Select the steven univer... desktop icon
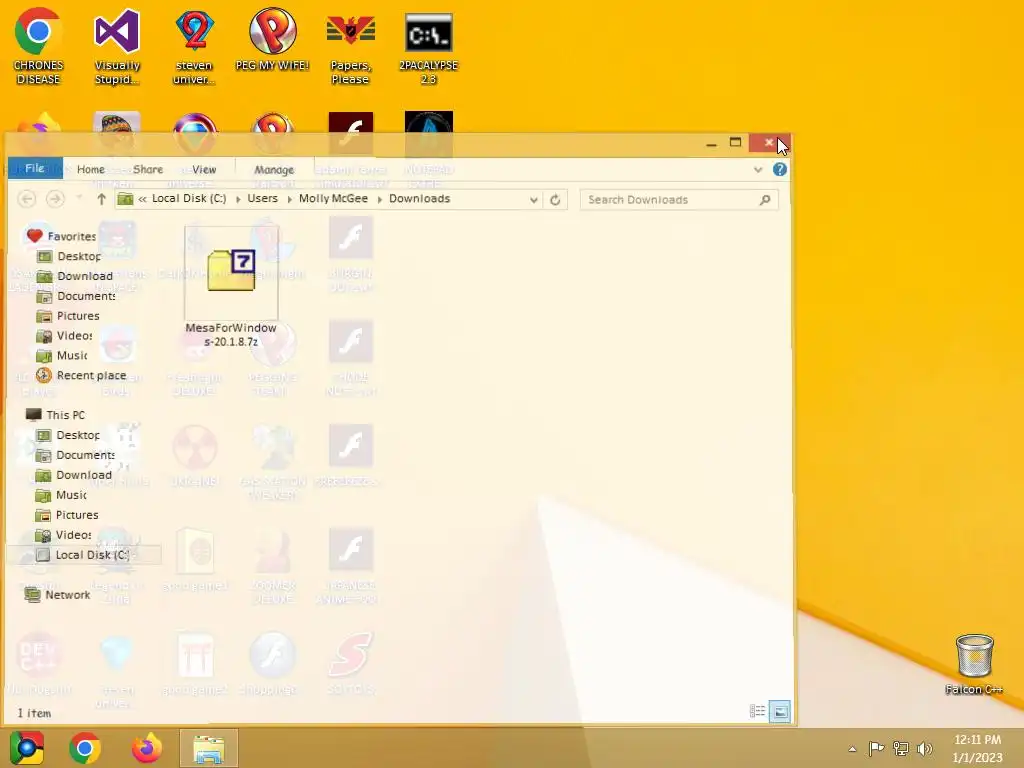This screenshot has width=1024, height=768. [x=194, y=47]
